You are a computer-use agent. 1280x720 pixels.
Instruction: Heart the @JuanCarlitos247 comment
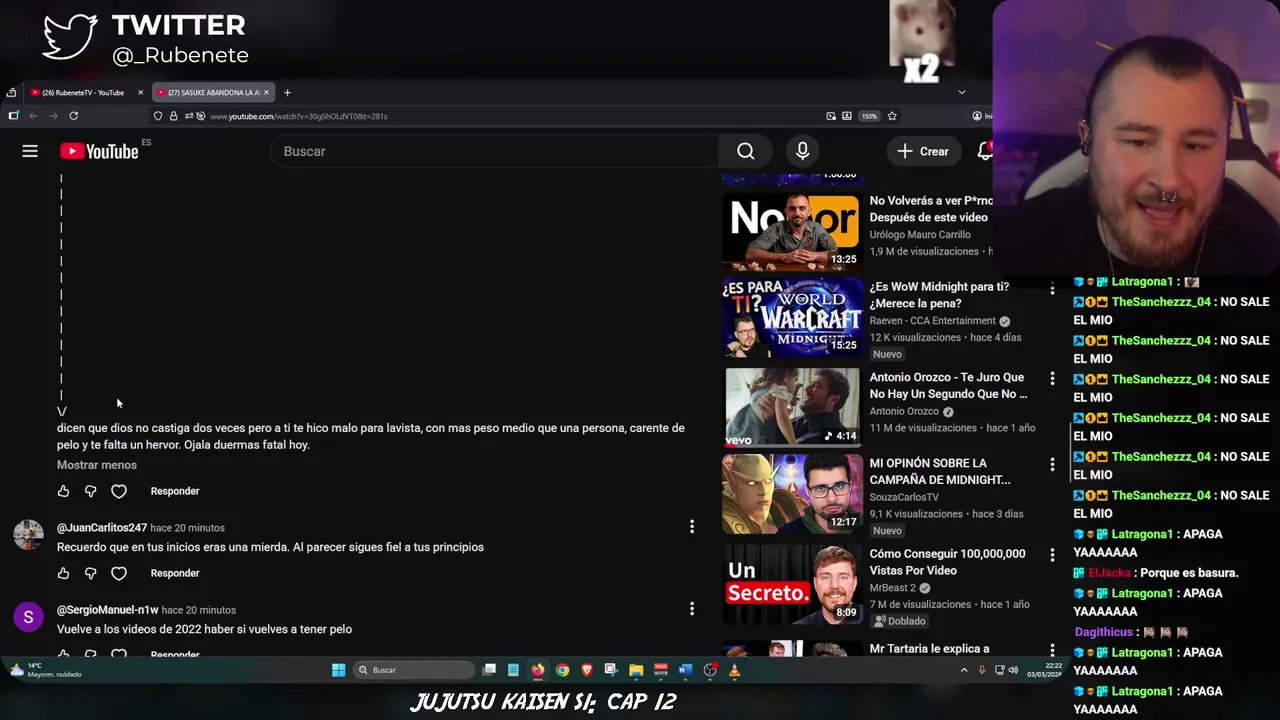coord(119,573)
